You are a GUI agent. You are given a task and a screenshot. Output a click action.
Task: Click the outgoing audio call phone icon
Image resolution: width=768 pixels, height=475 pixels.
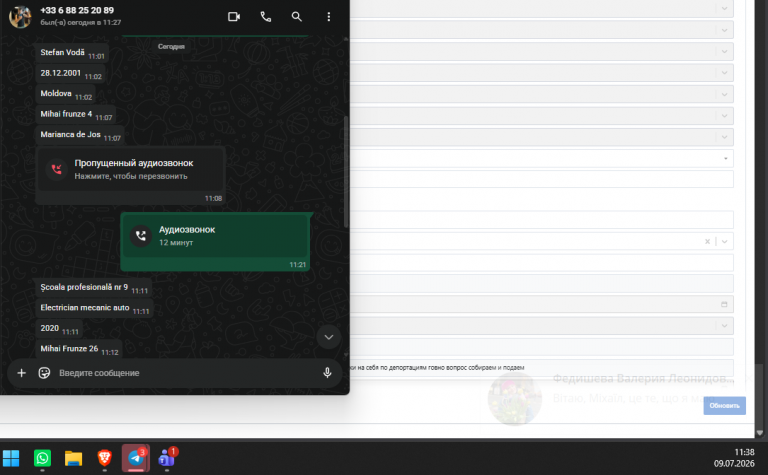point(141,236)
